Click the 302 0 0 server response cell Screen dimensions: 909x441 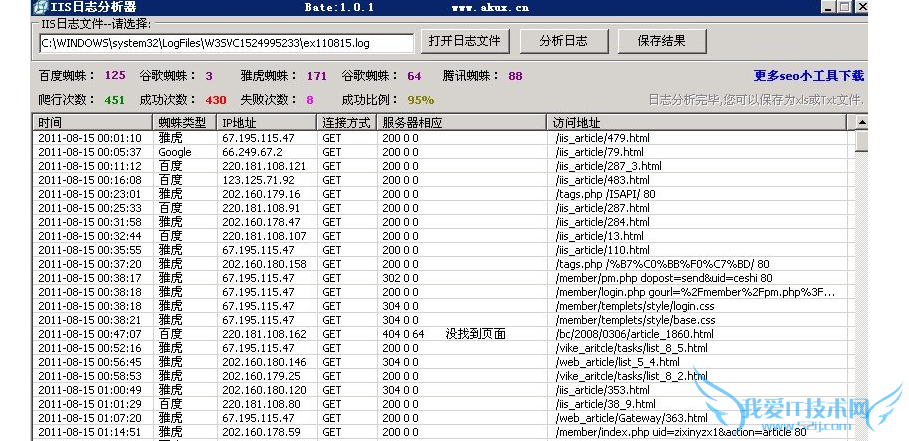(x=400, y=278)
